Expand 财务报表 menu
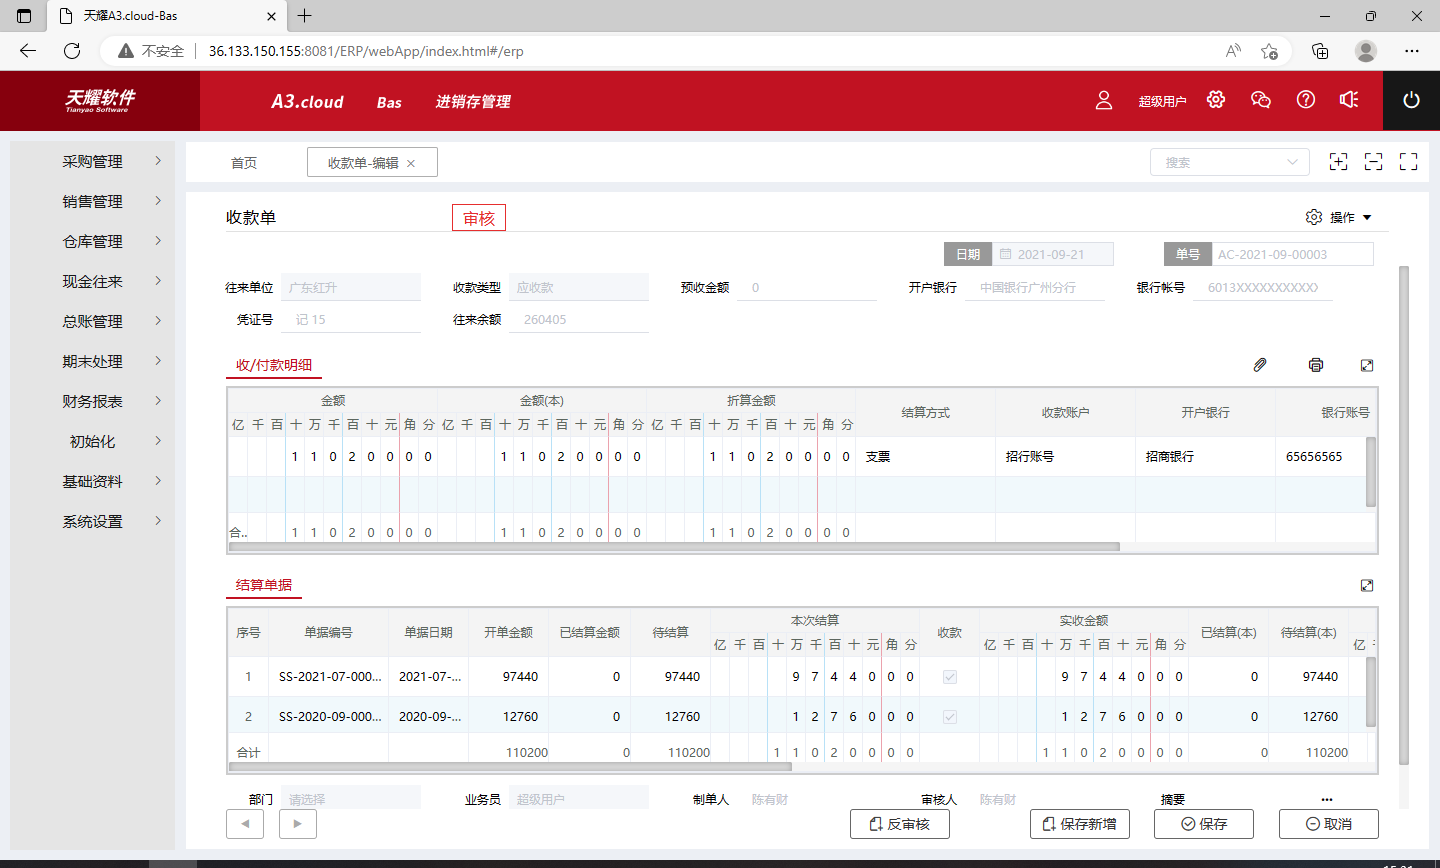This screenshot has height=868, width=1440. (92, 401)
